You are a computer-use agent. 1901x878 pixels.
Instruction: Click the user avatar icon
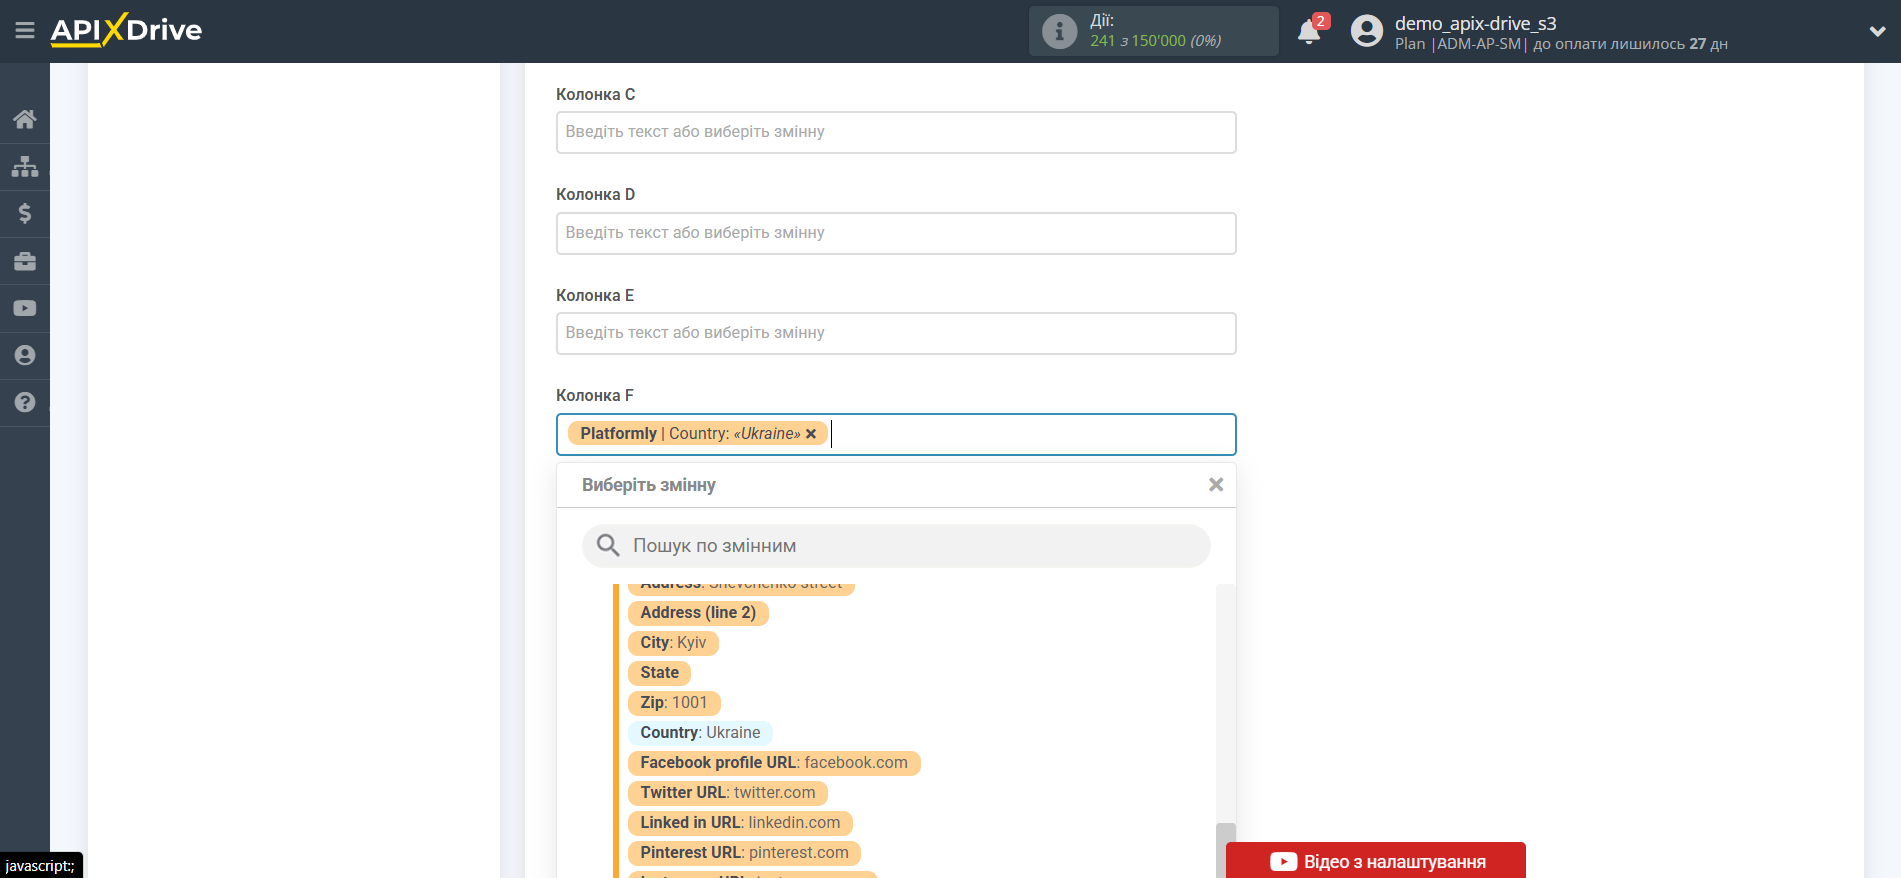[x=1366, y=31]
